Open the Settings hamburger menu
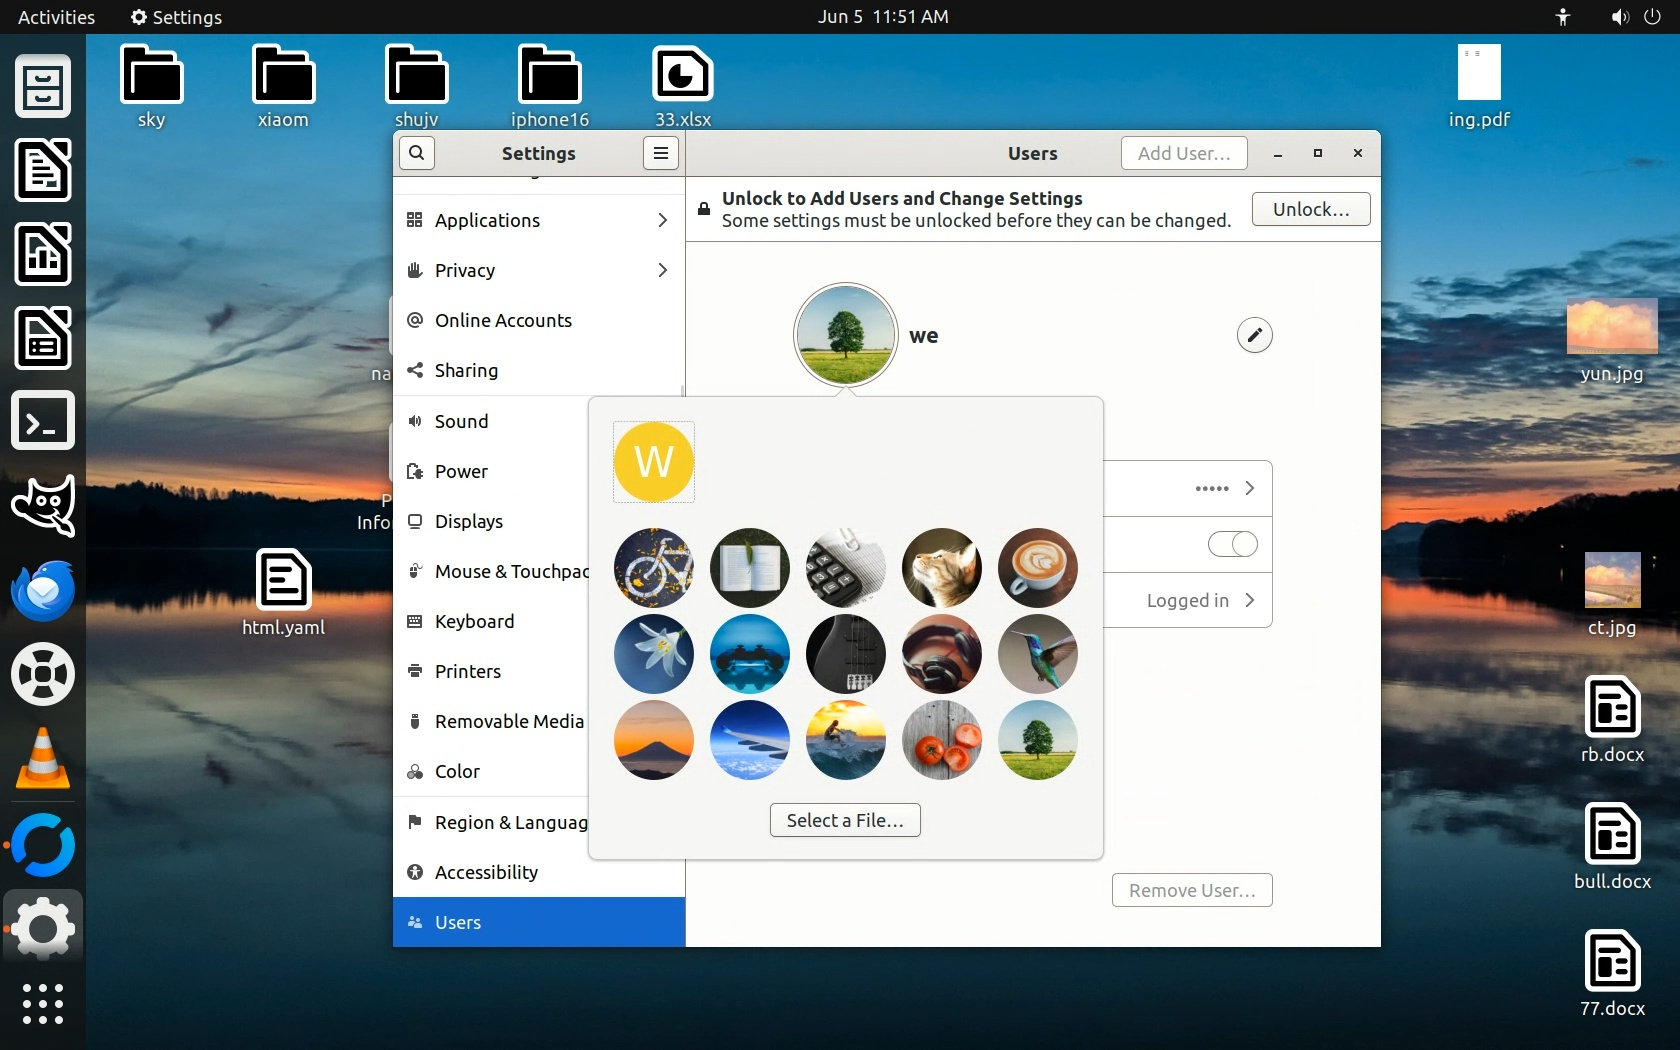This screenshot has height=1050, width=1680. (x=660, y=153)
